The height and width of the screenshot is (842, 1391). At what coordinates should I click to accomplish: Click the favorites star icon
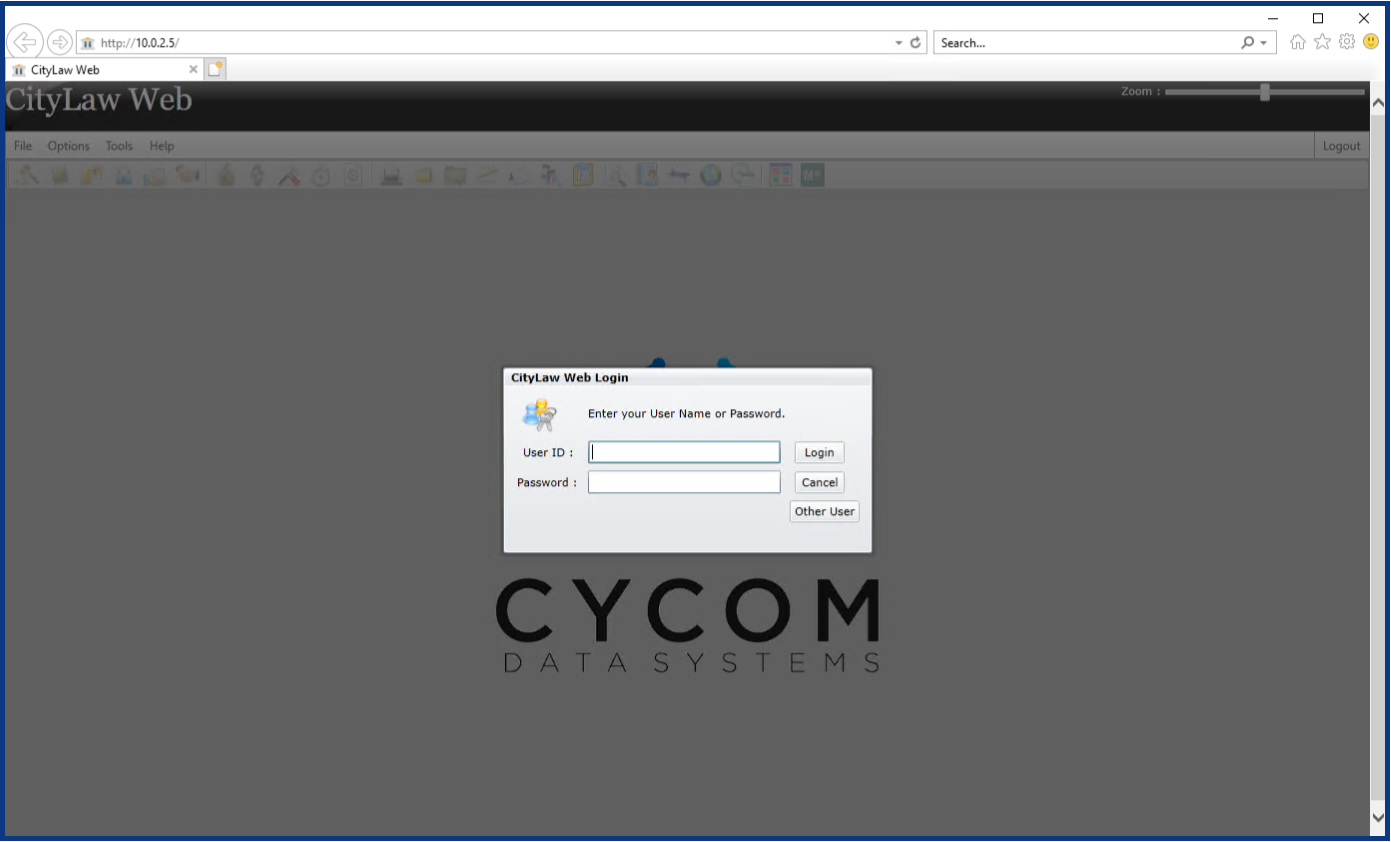1322,41
